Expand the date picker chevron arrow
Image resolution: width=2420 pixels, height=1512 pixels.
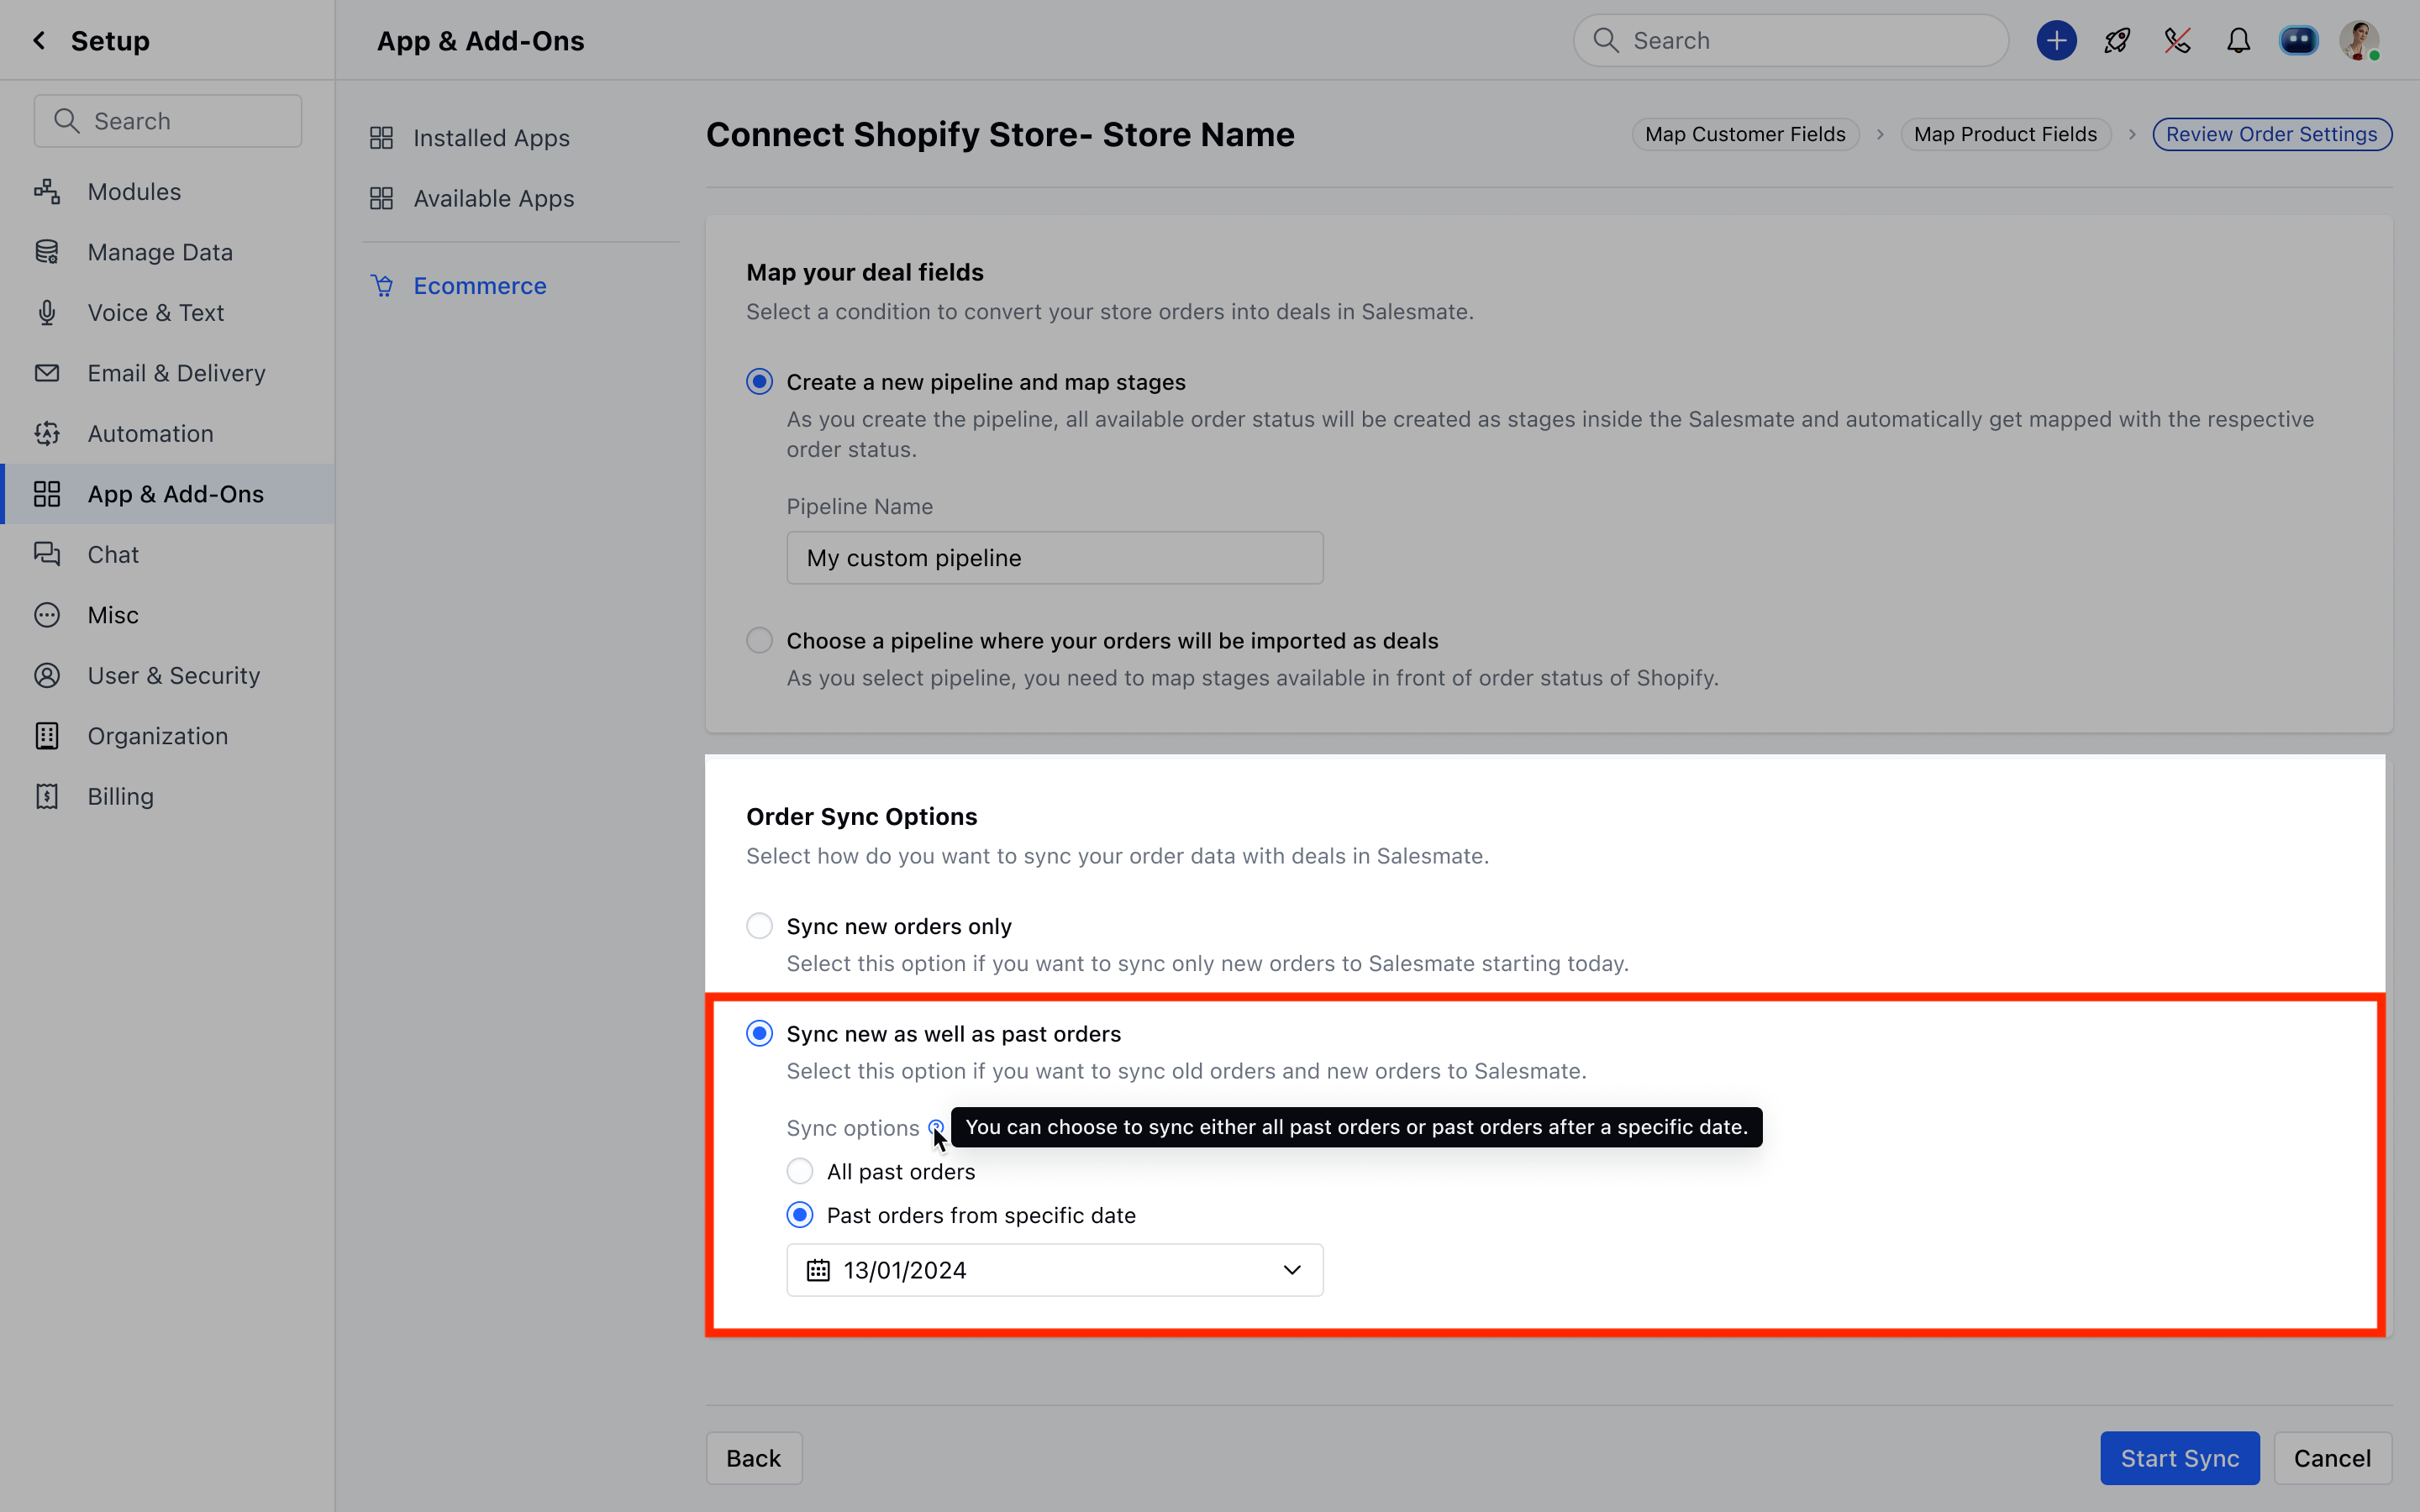[x=1291, y=1270]
